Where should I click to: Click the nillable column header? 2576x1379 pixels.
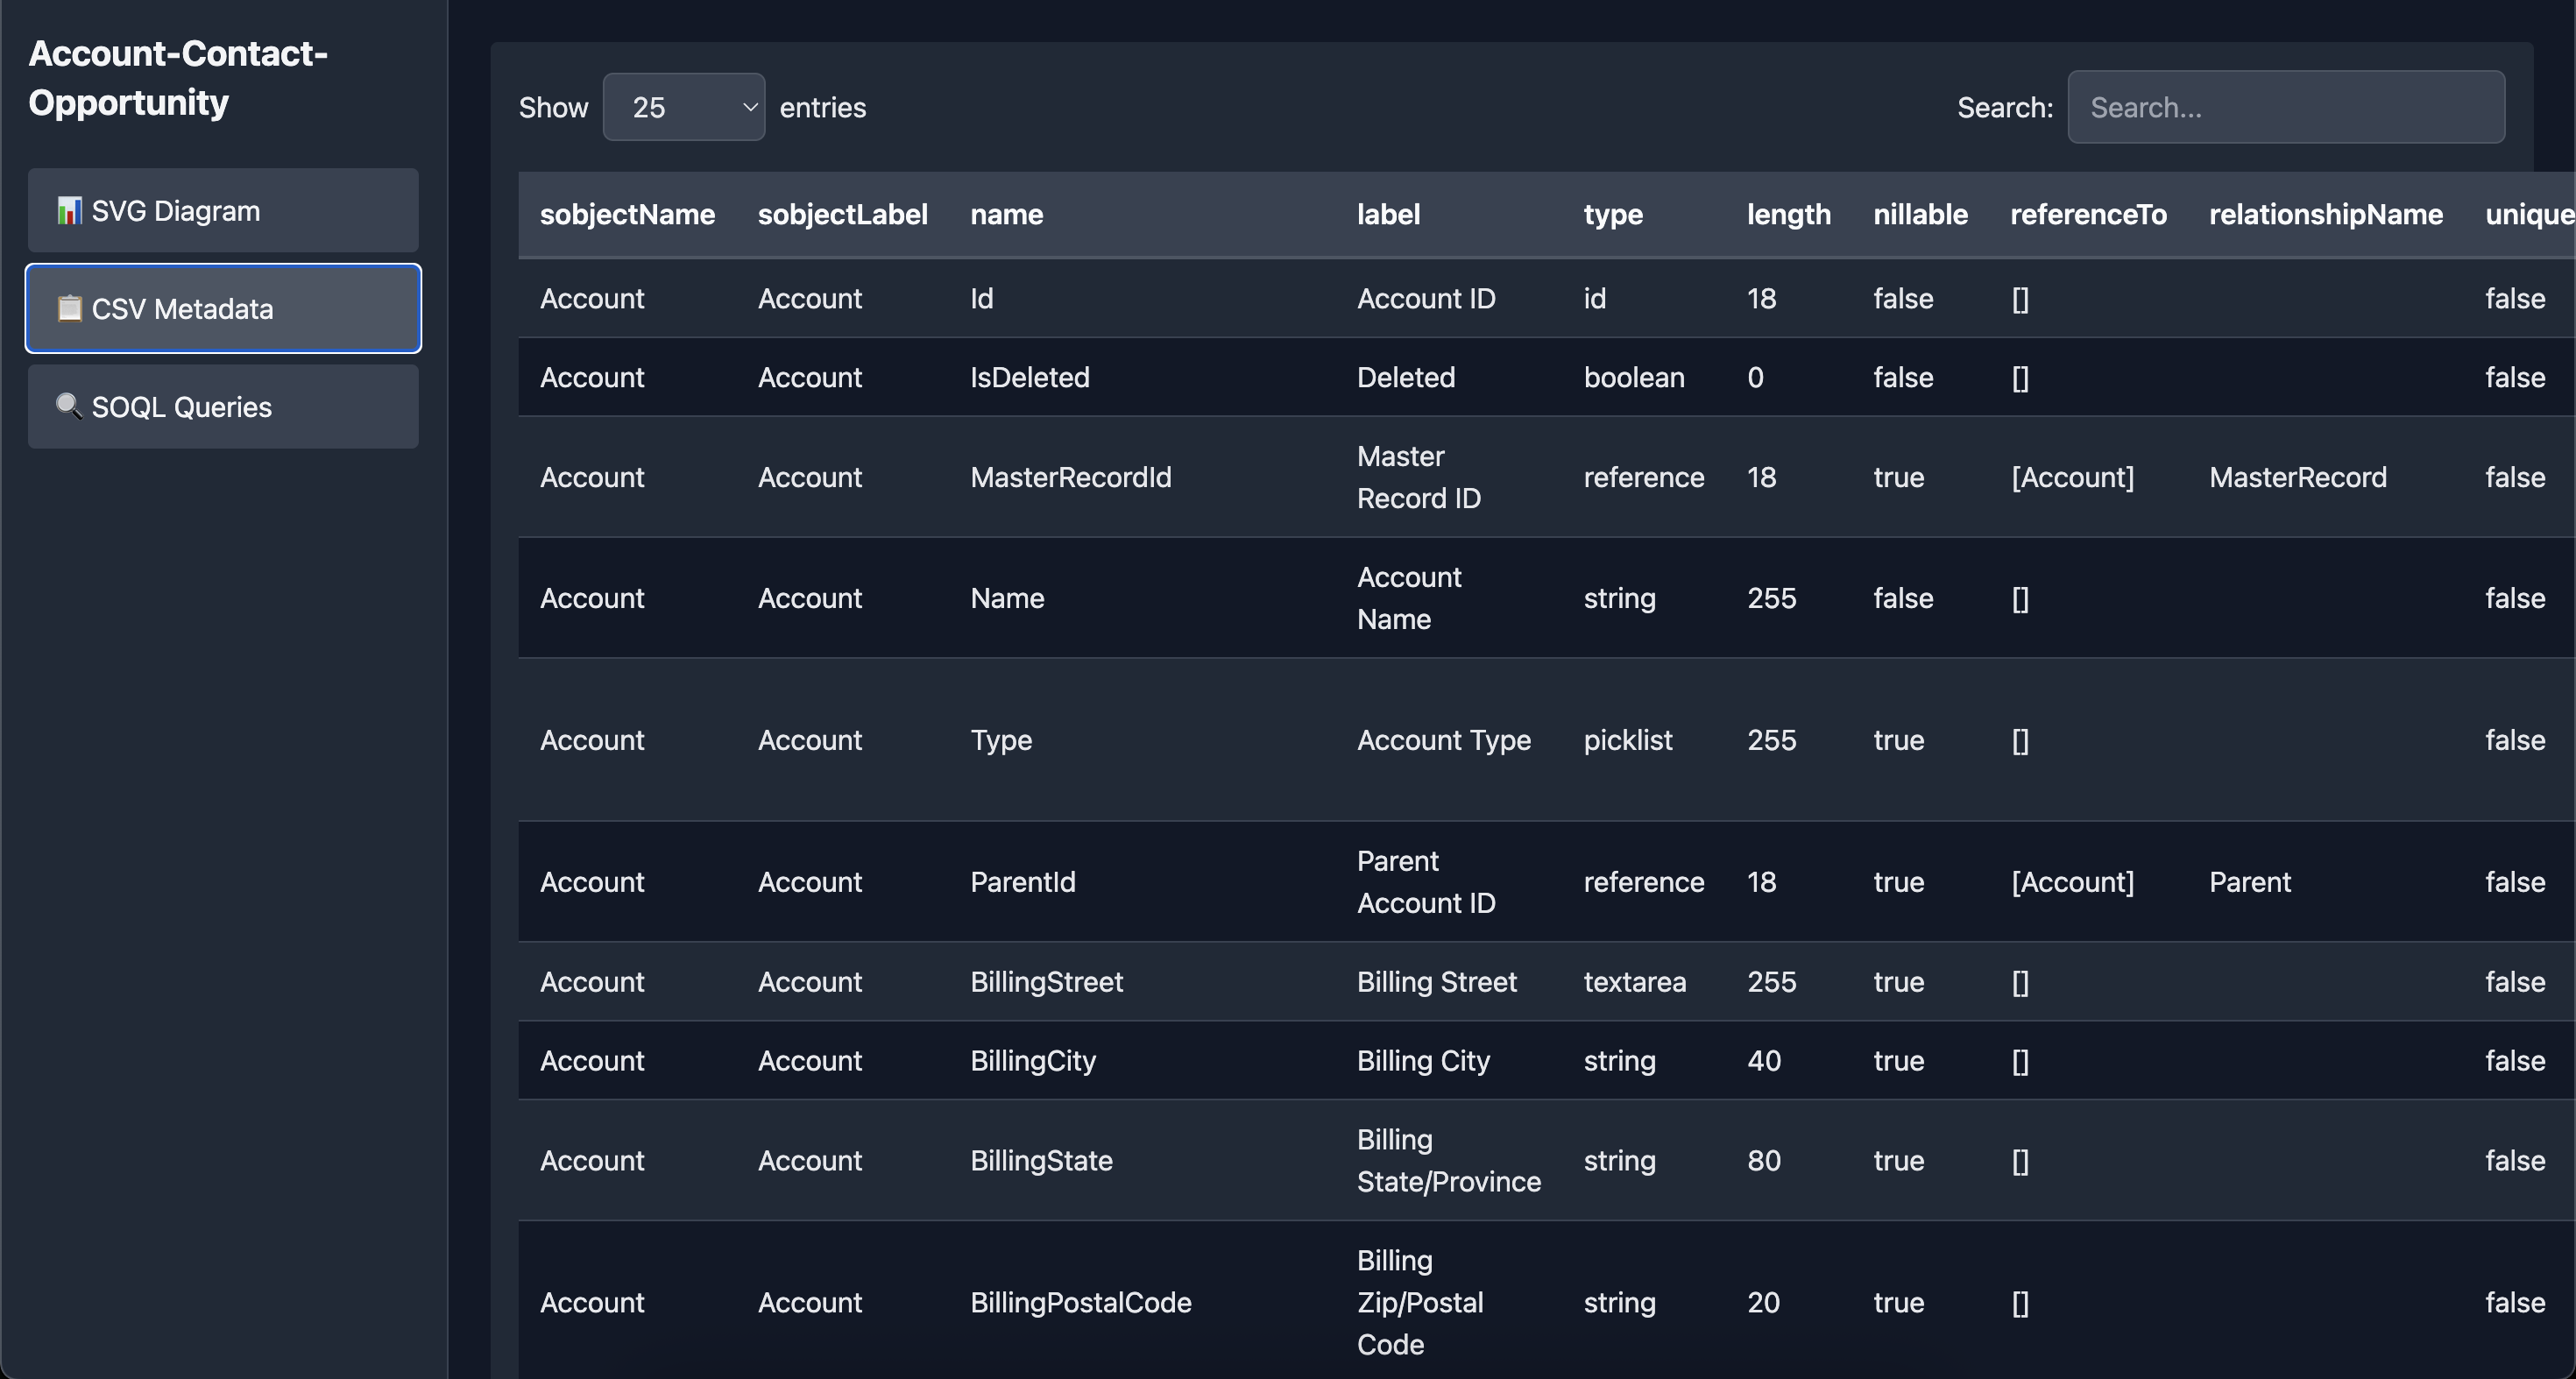click(x=1920, y=215)
